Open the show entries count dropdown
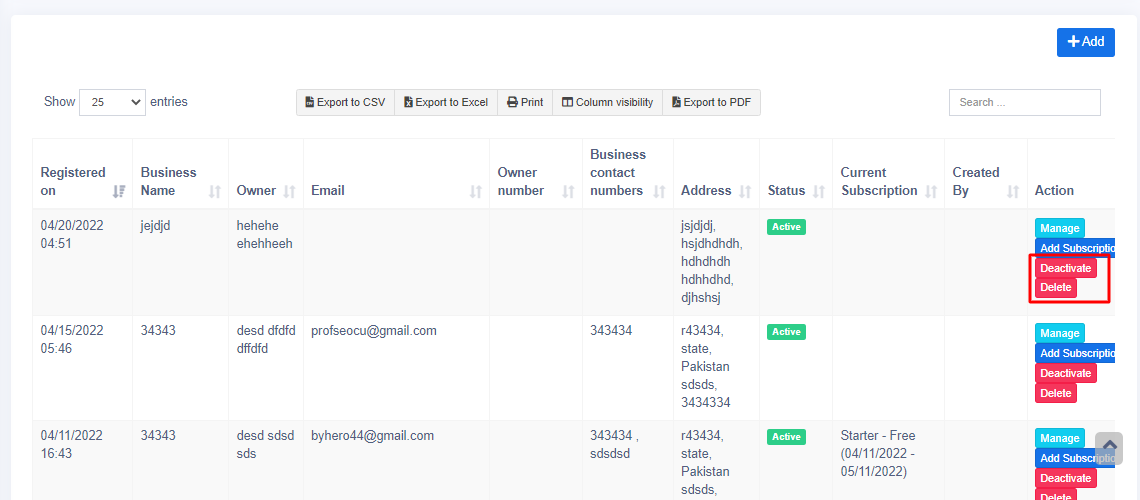The image size is (1140, 500). pyautogui.click(x=112, y=102)
